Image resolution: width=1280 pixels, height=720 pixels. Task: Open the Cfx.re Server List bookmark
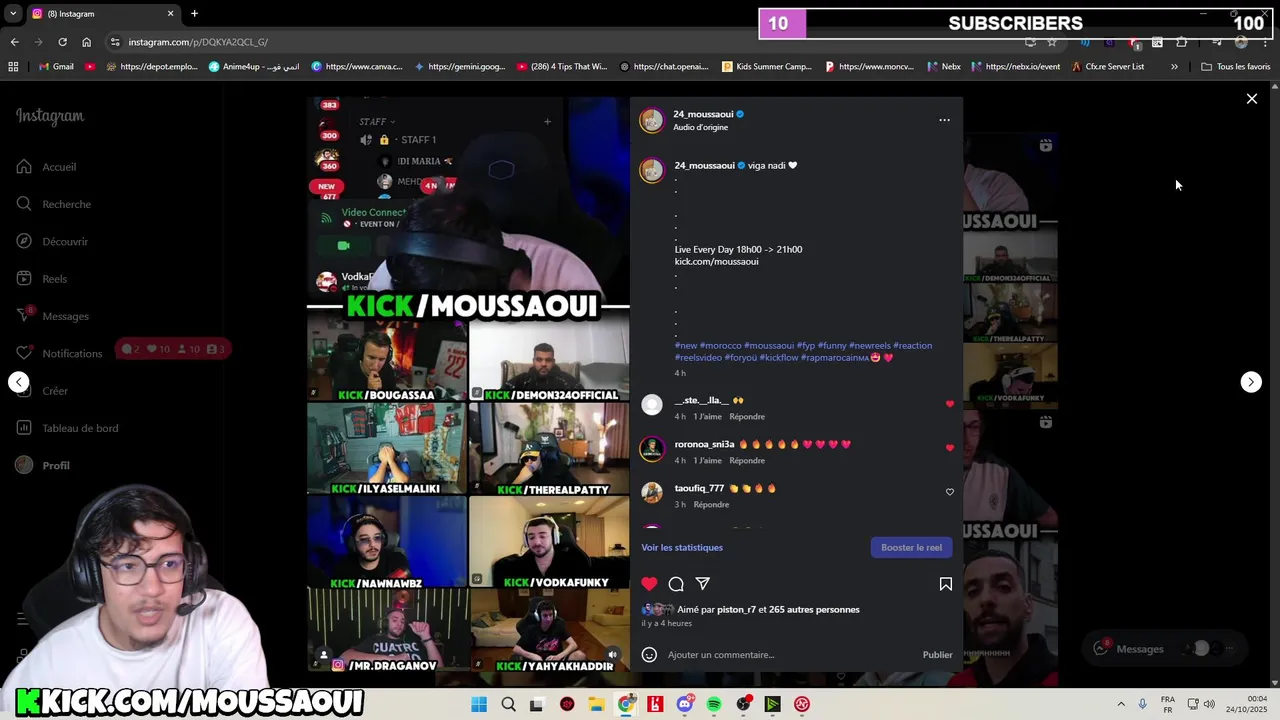[1107, 67]
